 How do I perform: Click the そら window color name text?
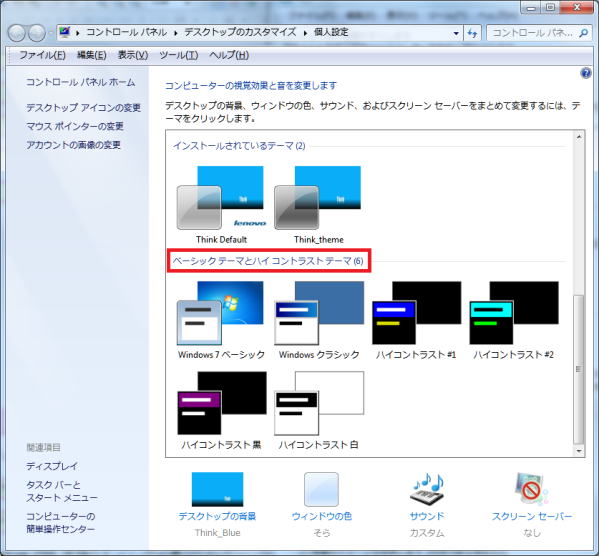[322, 533]
